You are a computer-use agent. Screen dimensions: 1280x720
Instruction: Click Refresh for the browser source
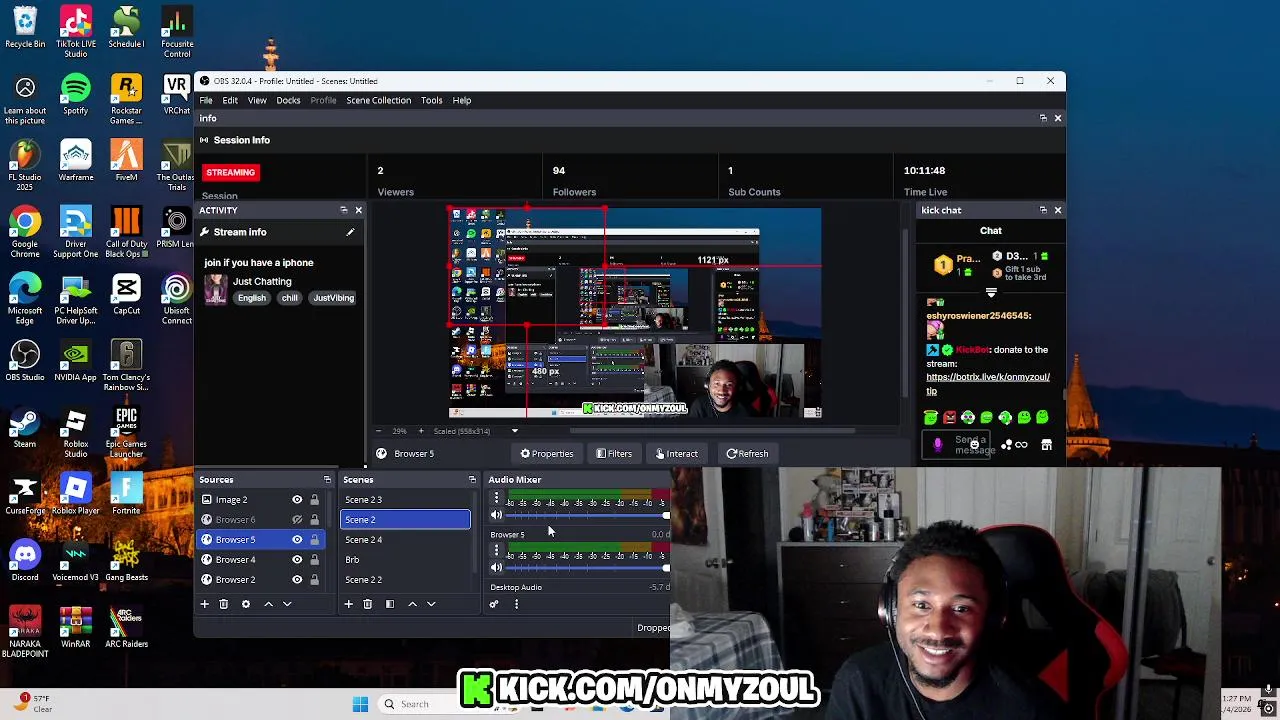748,454
